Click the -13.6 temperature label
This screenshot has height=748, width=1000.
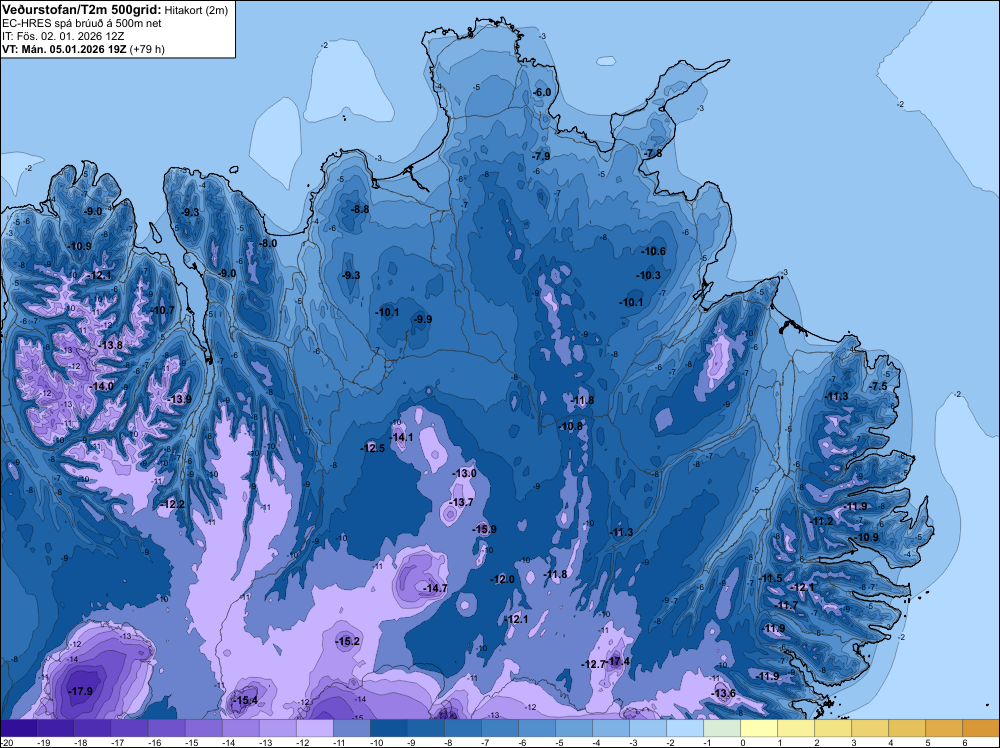coord(724,693)
